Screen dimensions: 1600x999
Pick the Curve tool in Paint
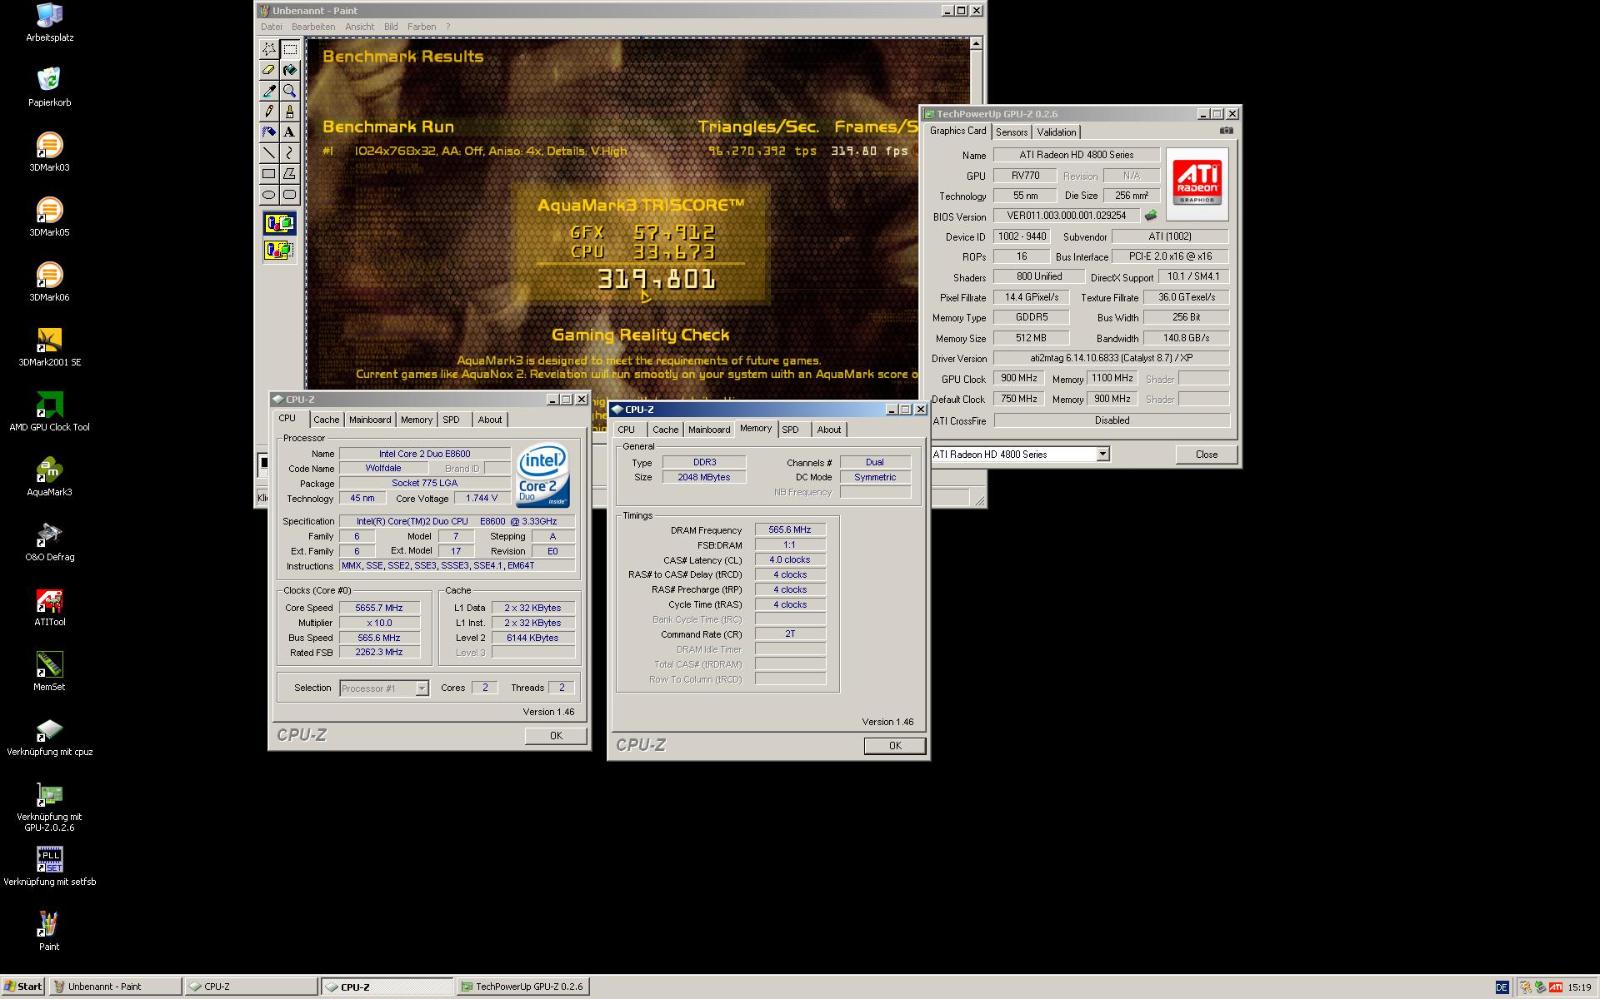289,152
